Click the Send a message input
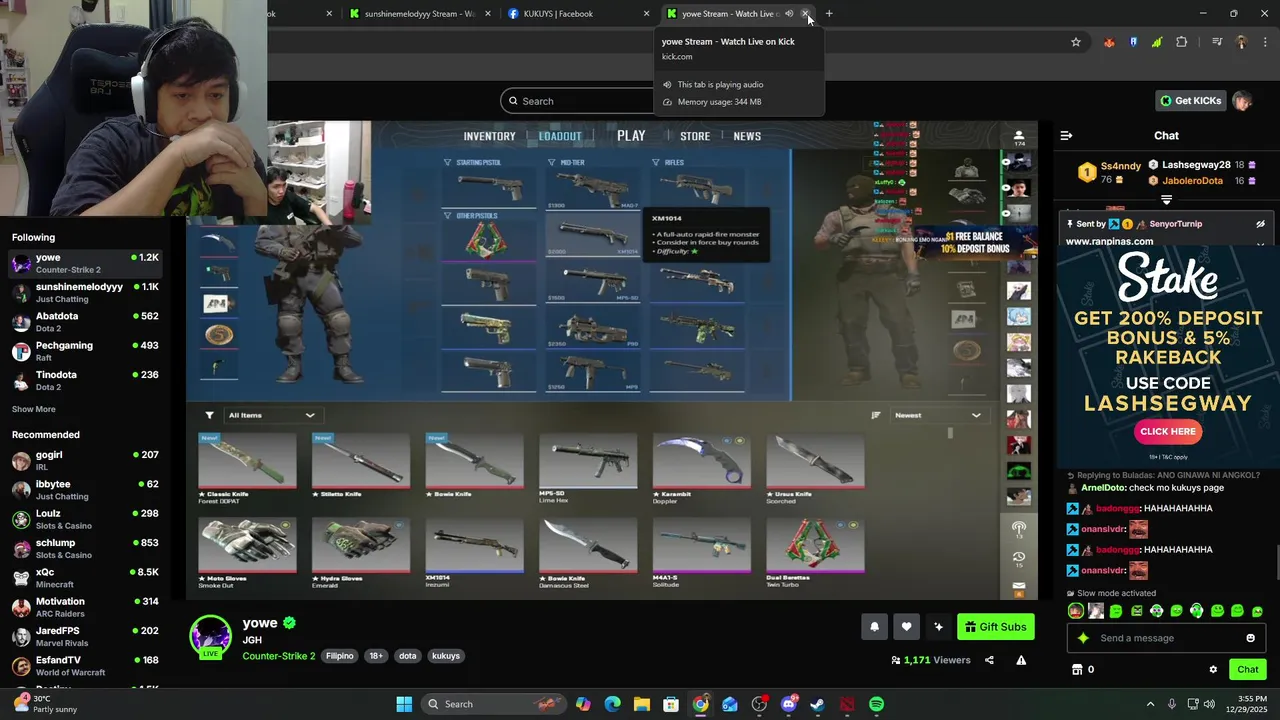Viewport: 1280px width, 720px height. point(1166,638)
